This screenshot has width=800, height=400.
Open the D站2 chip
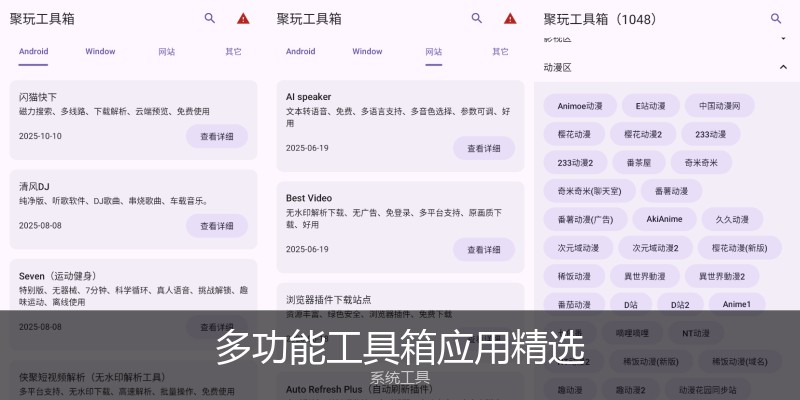680,305
